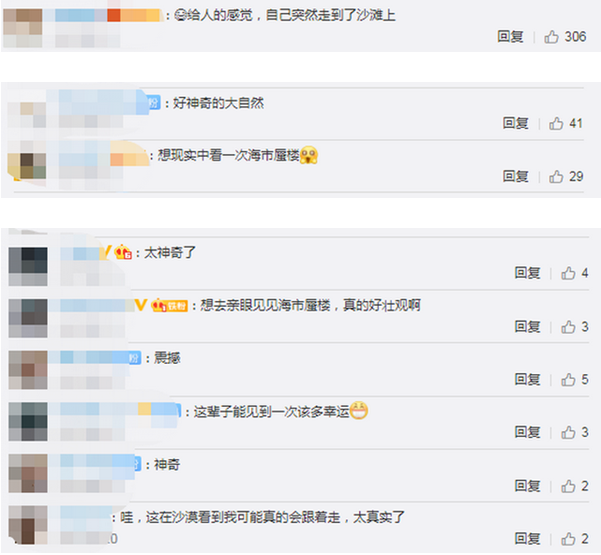
Task: Reply to the 太神奇了 comment
Action: tap(527, 273)
